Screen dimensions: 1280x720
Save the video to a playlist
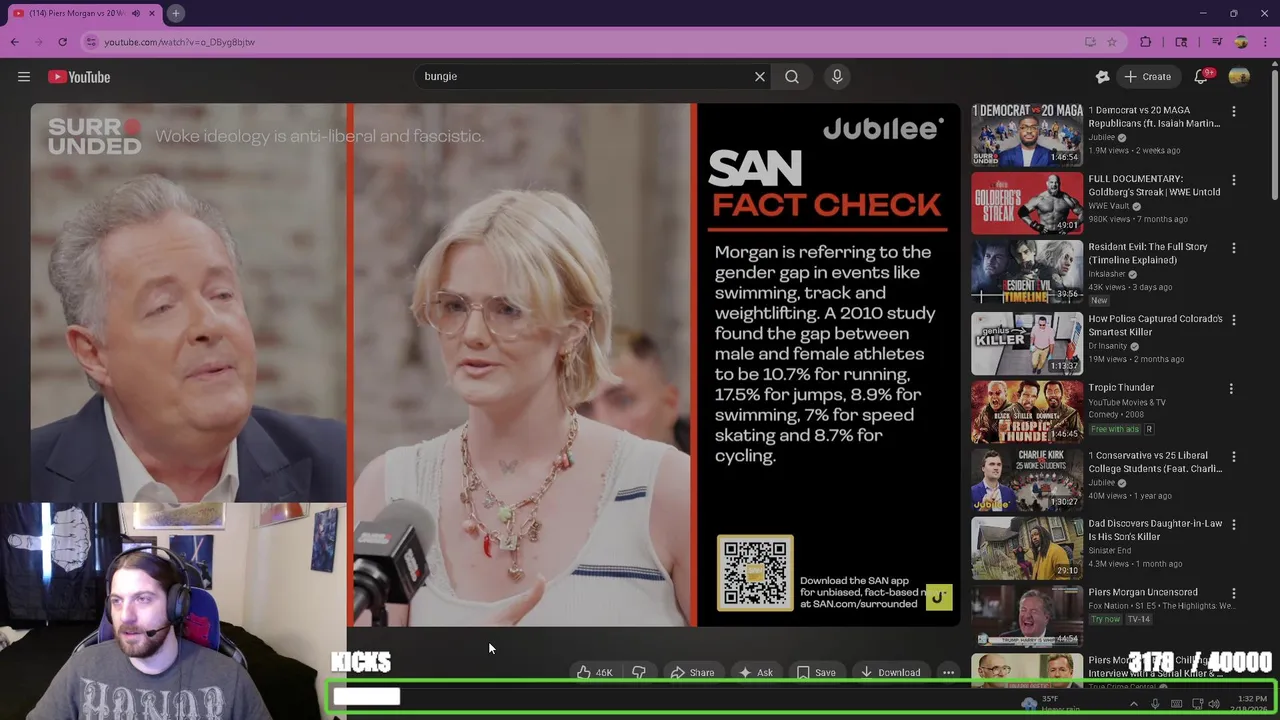click(815, 673)
